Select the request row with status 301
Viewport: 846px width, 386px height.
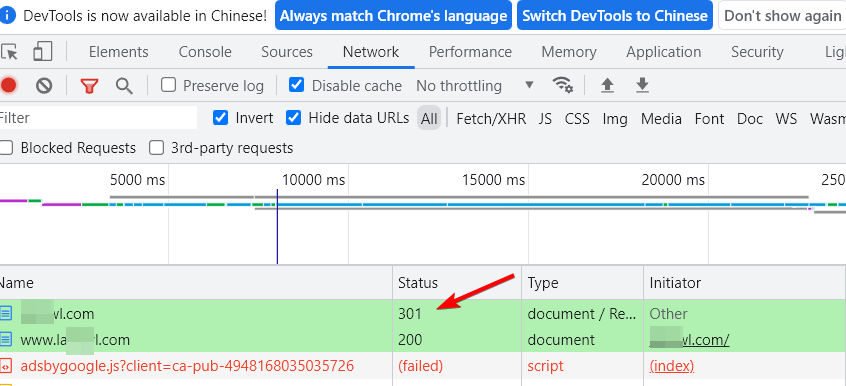click(x=423, y=313)
